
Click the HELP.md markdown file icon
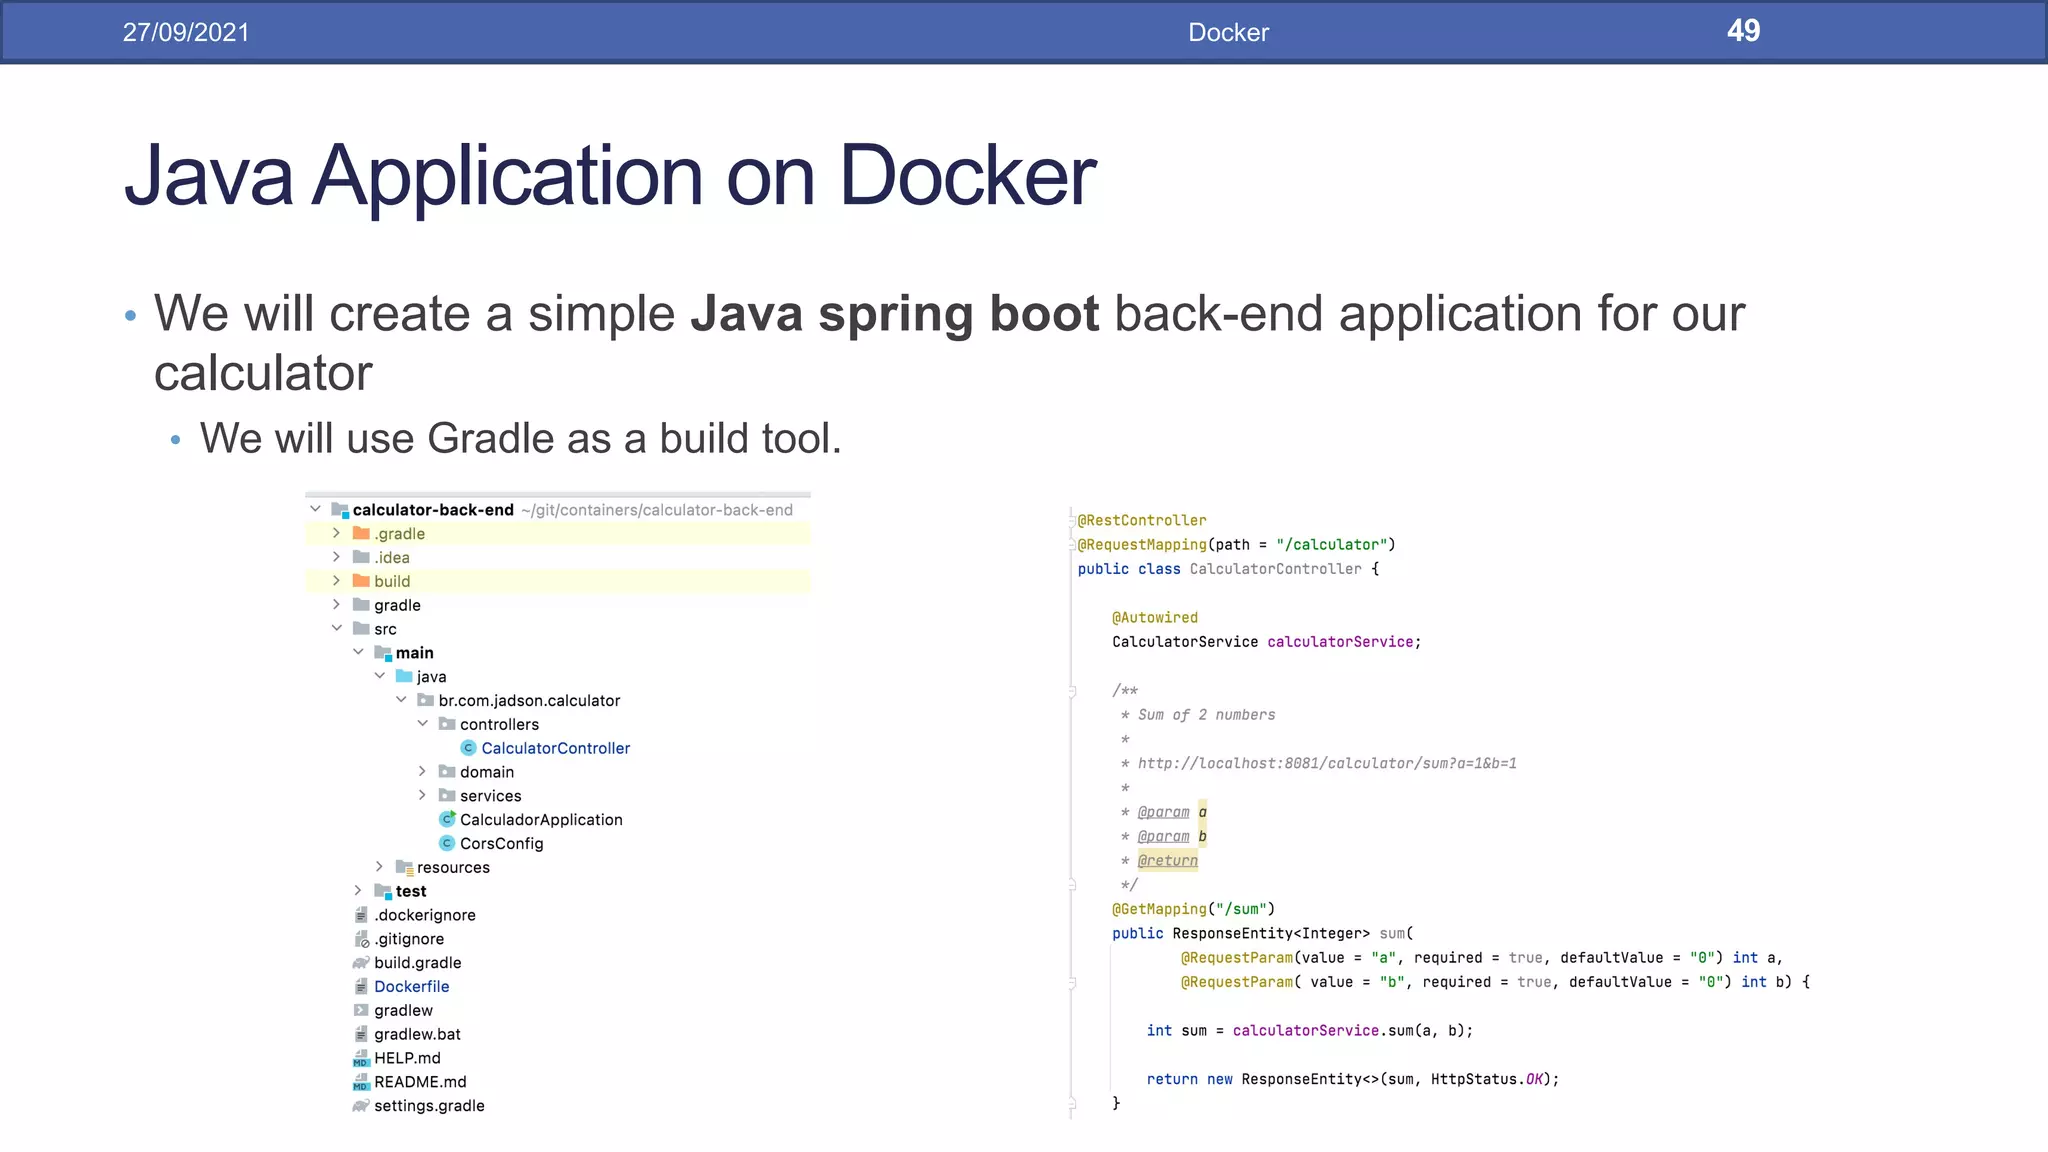[x=361, y=1058]
